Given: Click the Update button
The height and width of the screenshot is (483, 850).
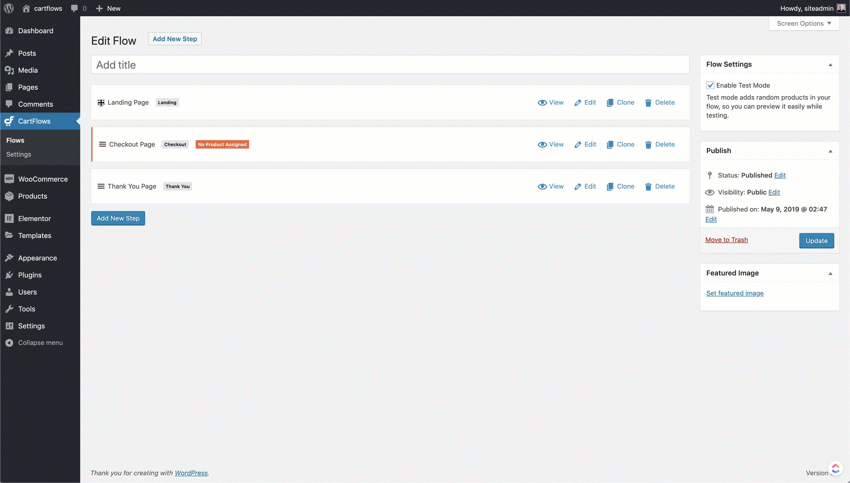Looking at the screenshot, I should click(816, 241).
